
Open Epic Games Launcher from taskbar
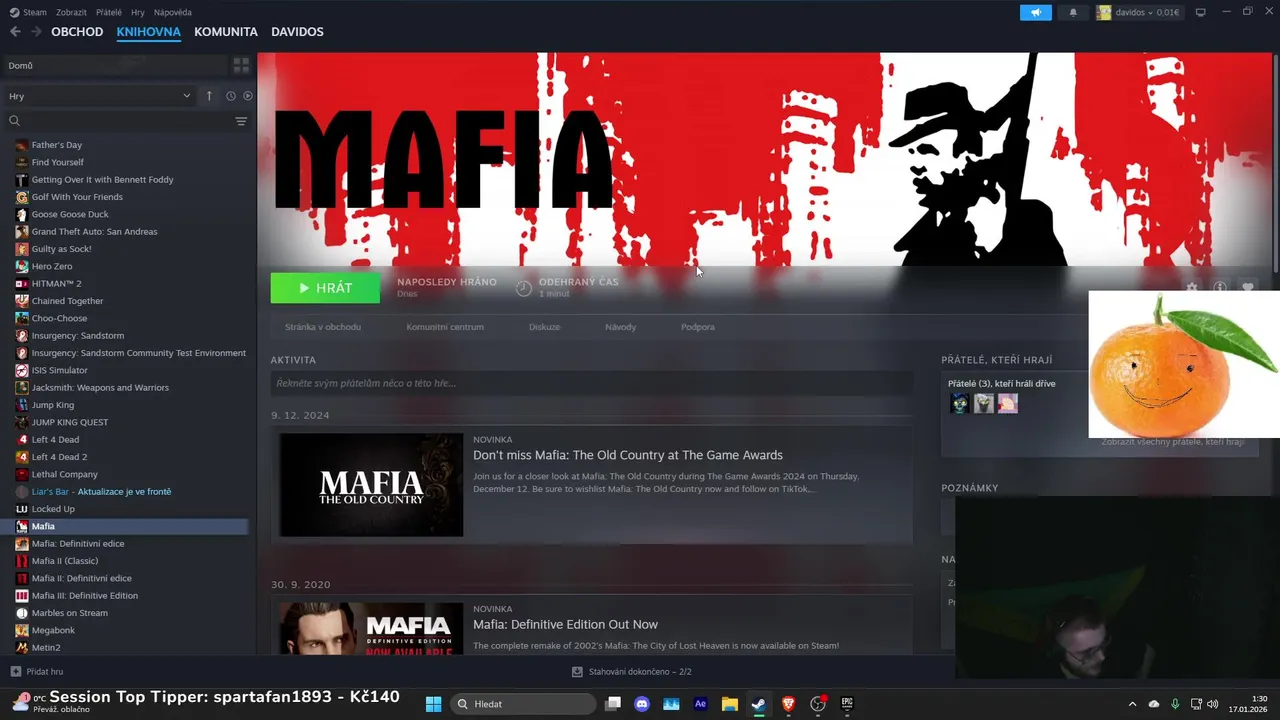[x=847, y=704]
